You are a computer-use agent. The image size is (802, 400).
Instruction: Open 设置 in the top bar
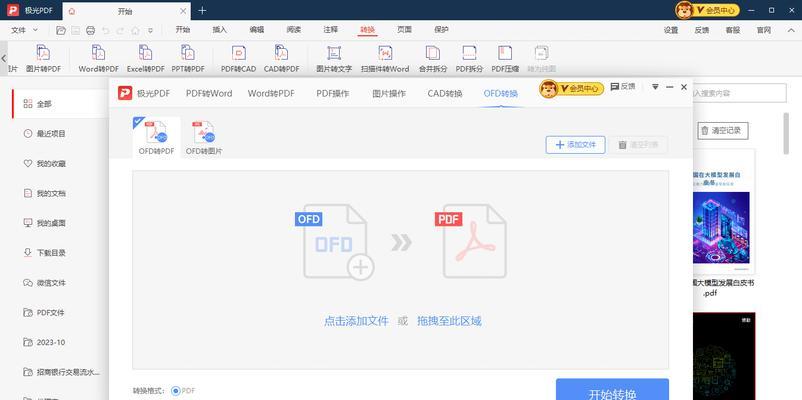point(671,30)
